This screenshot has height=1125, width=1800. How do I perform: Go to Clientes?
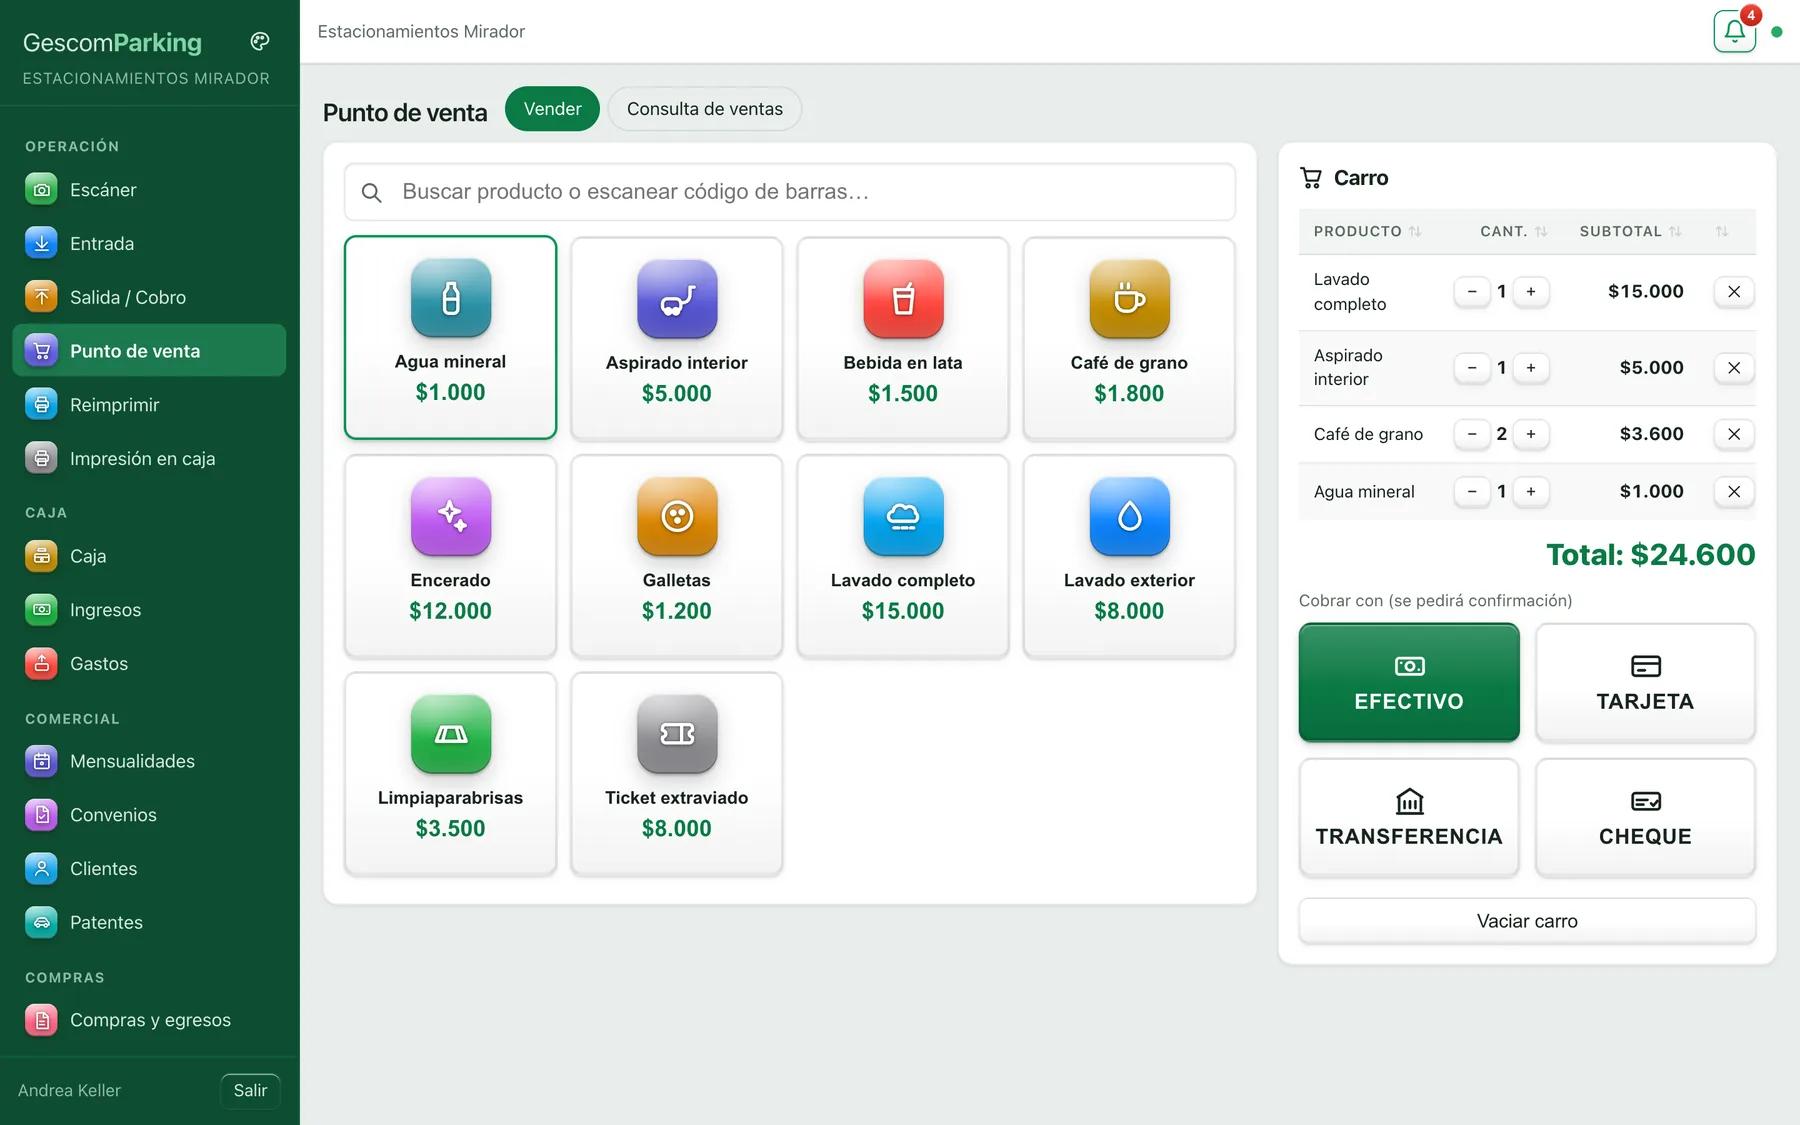(149, 869)
